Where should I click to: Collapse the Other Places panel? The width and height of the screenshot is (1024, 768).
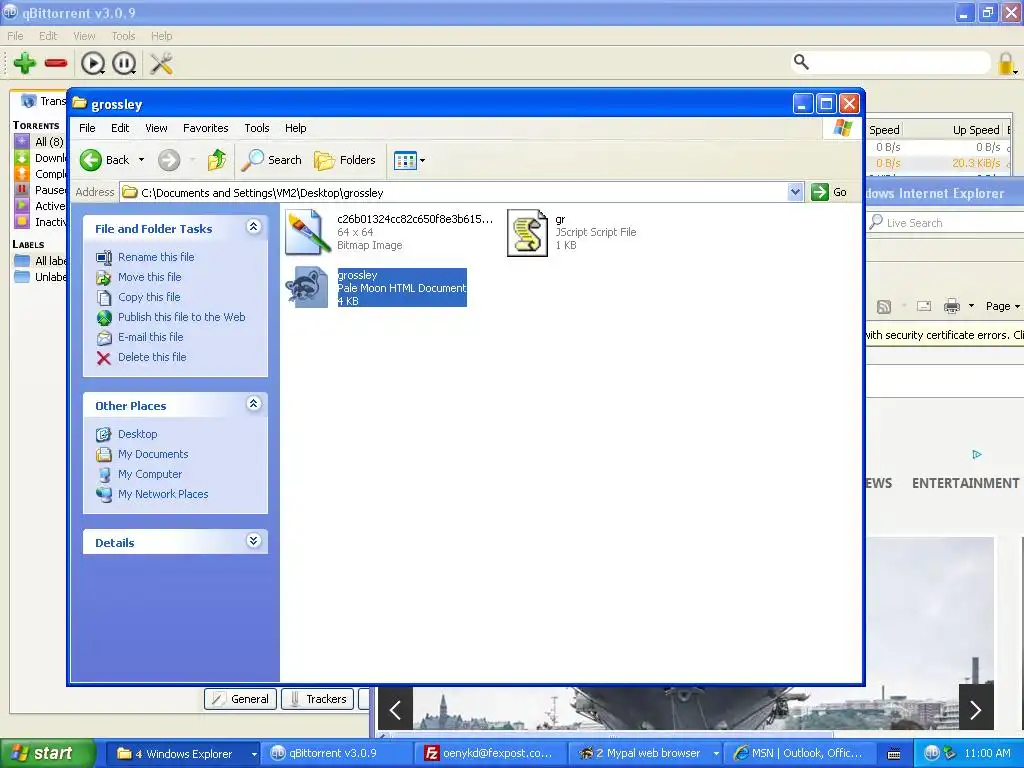(x=254, y=404)
